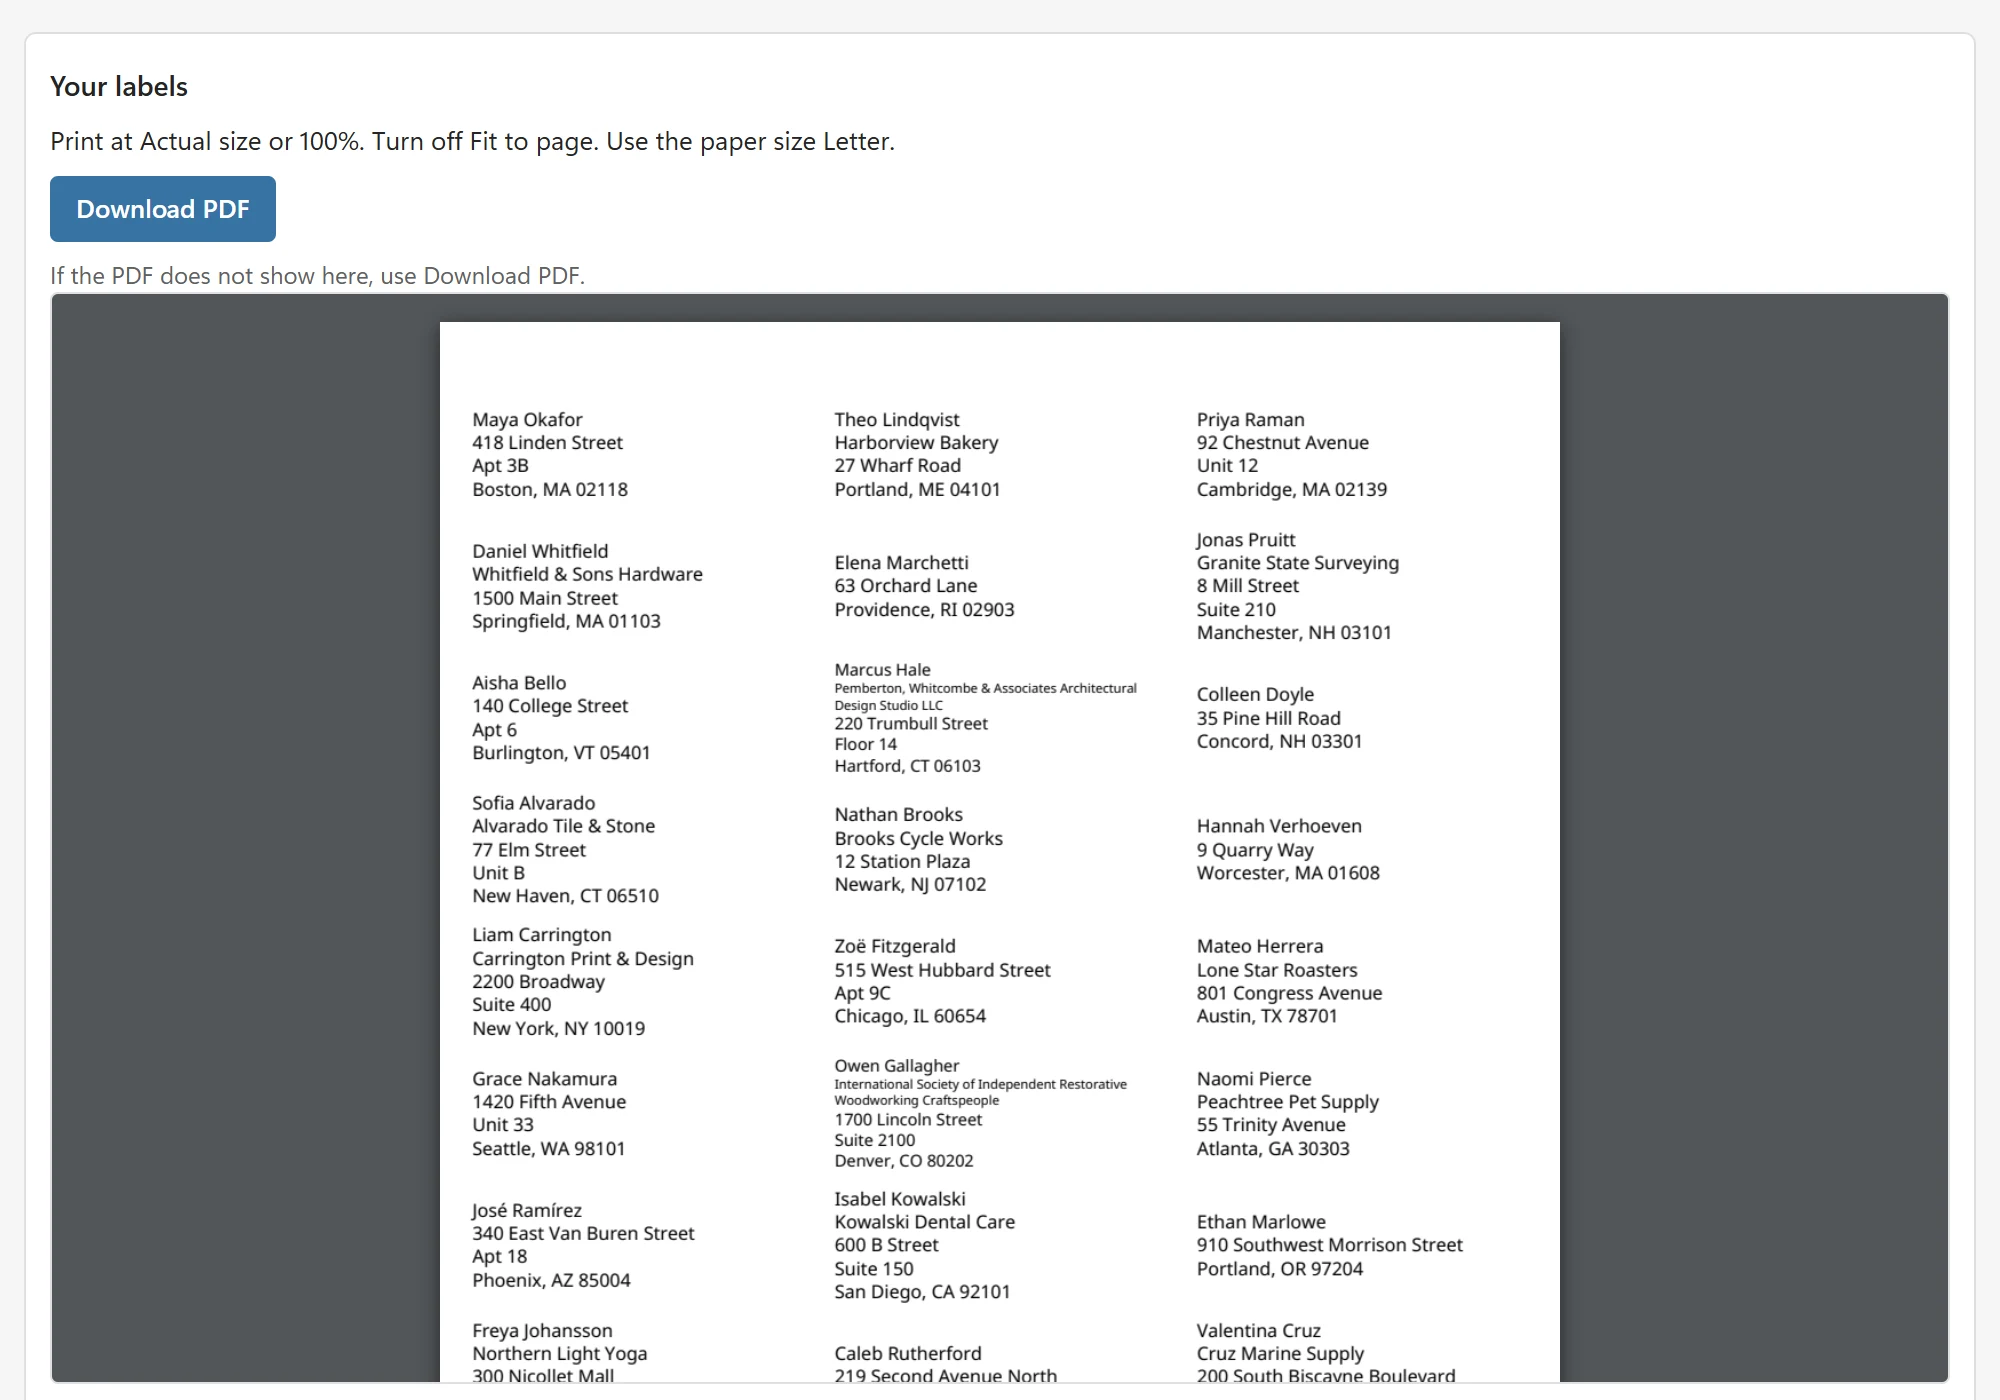This screenshot has width=2000, height=1400.
Task: Click the Mateo Herrera label name
Action: 1259,946
